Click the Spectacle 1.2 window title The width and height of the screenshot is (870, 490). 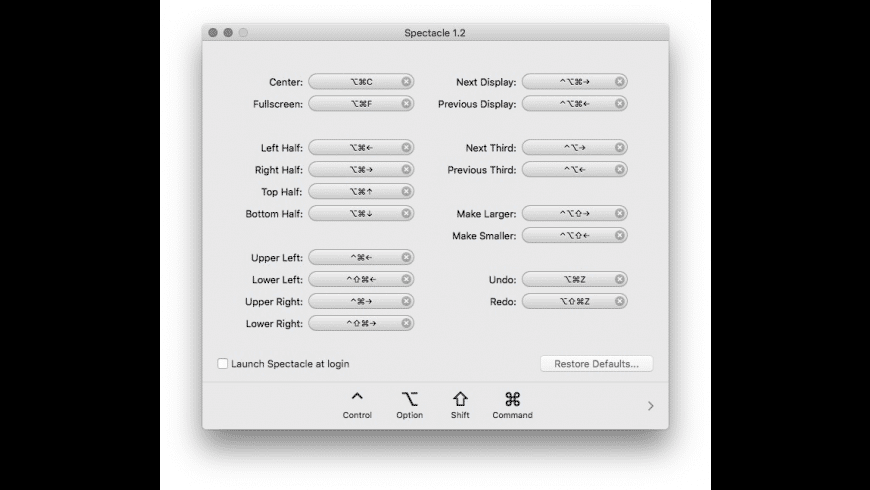coord(434,33)
